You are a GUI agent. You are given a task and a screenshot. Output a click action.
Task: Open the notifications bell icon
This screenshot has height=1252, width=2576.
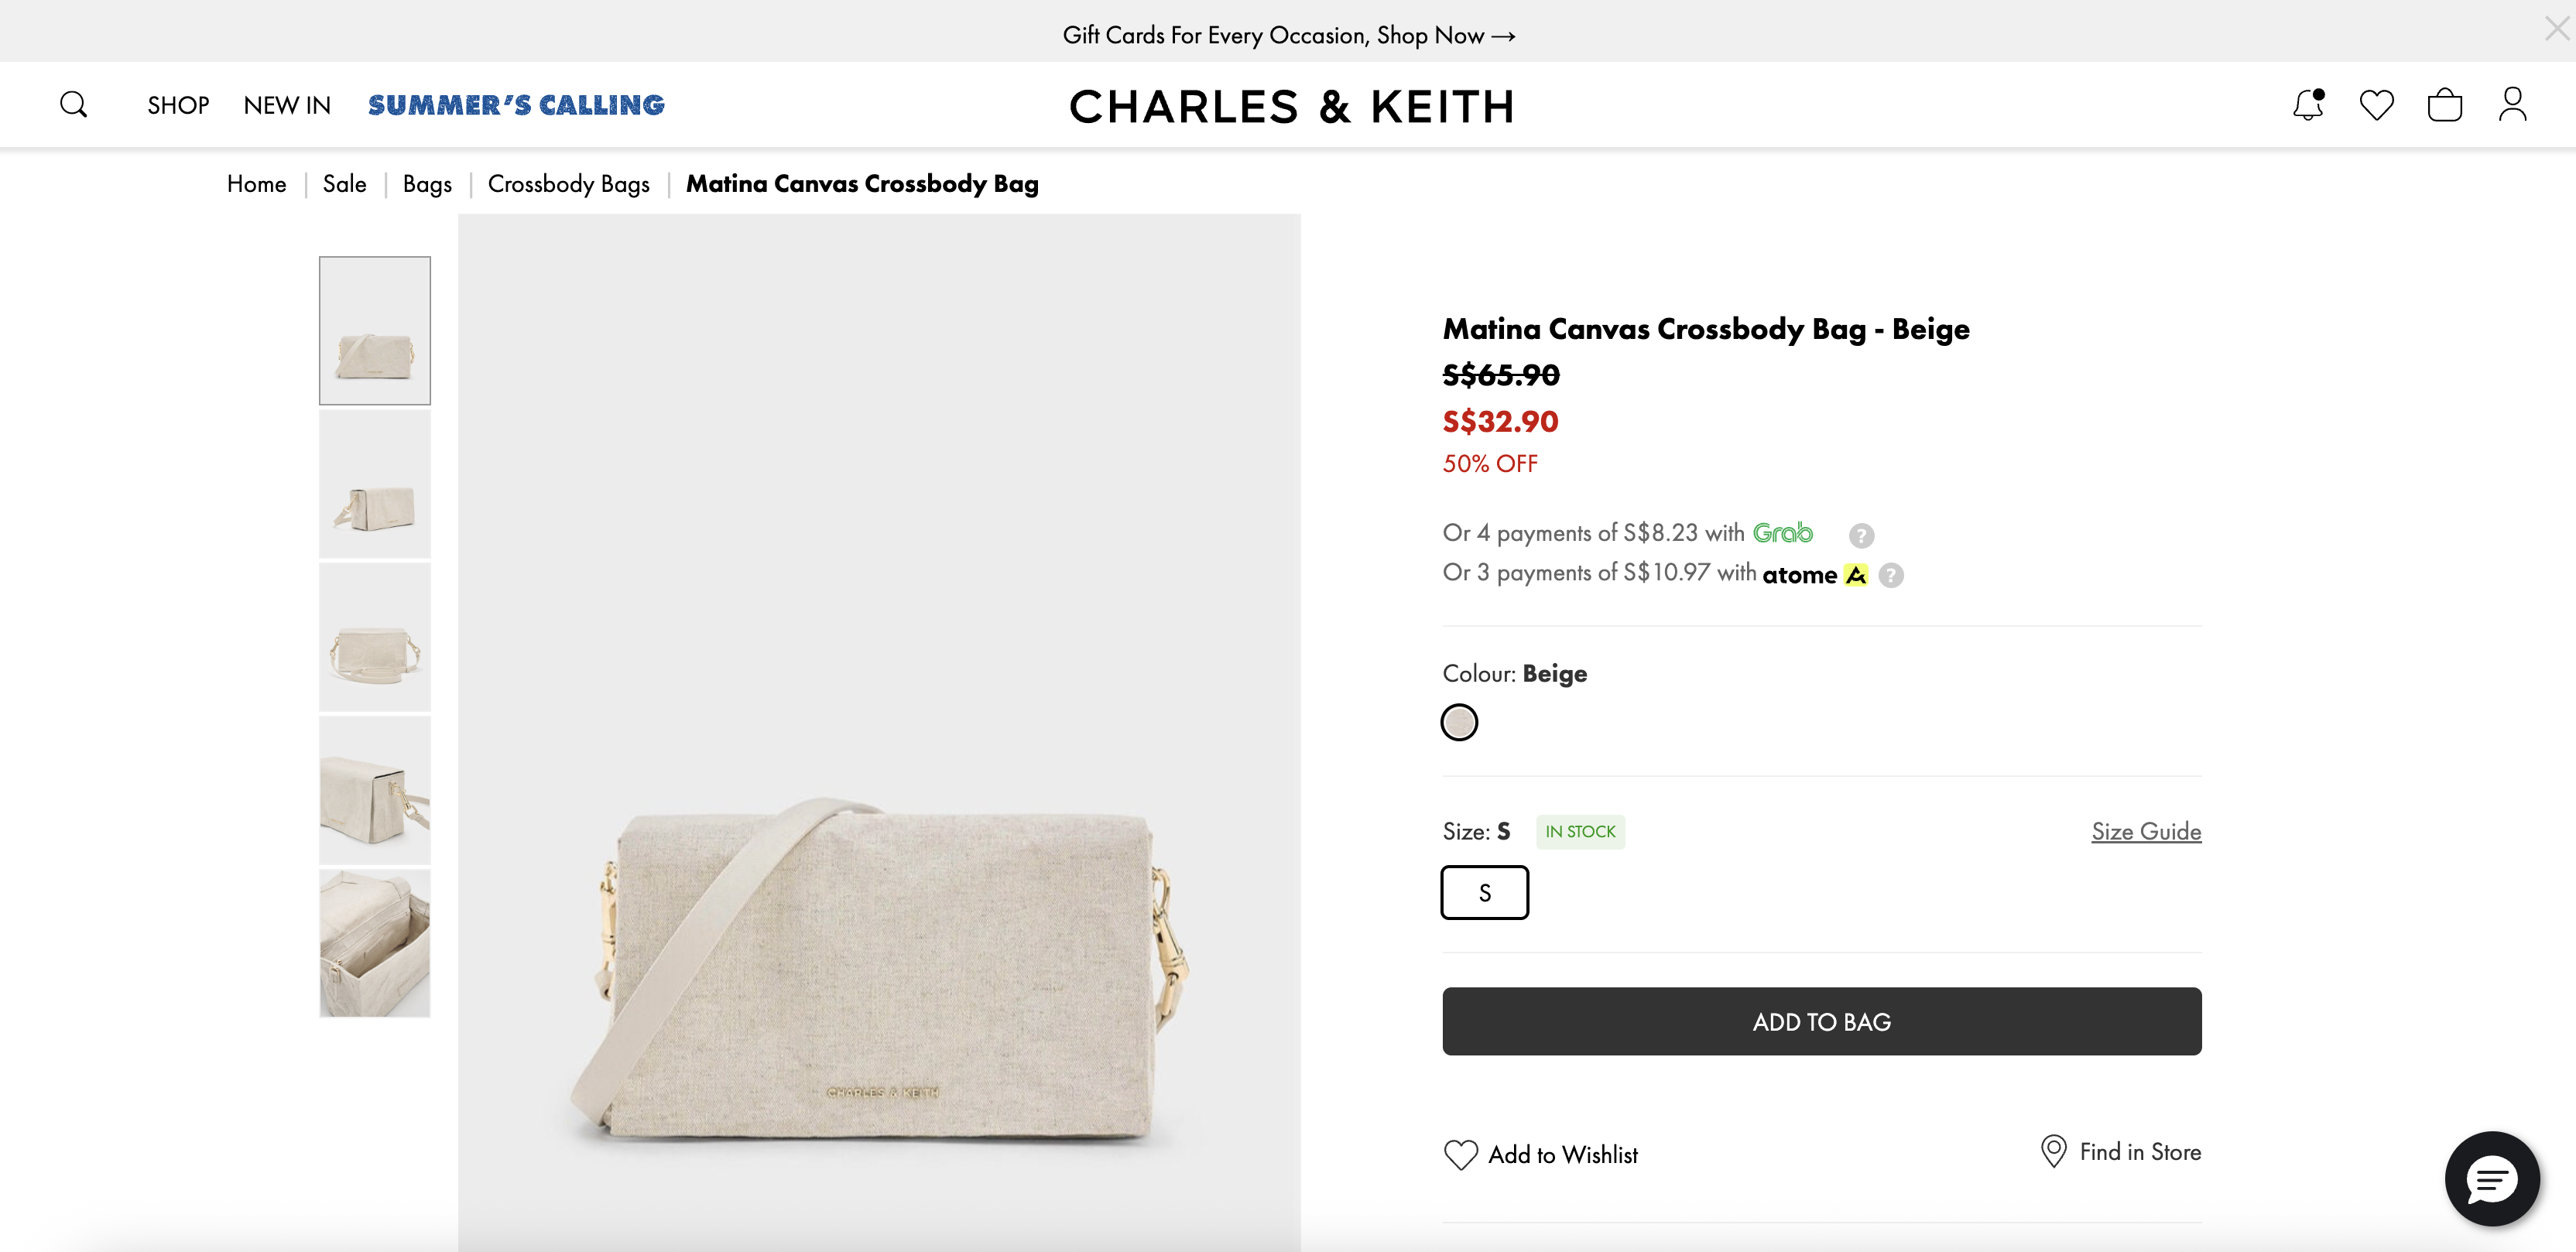pyautogui.click(x=2308, y=105)
